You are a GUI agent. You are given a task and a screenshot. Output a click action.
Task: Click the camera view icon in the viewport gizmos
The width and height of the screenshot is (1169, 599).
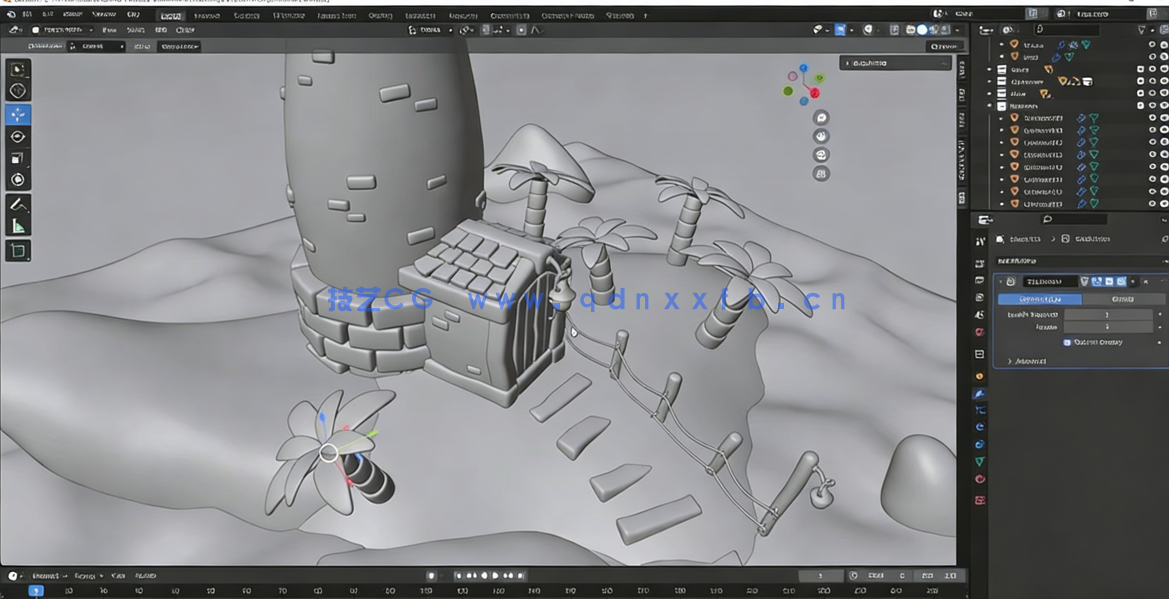pos(821,155)
